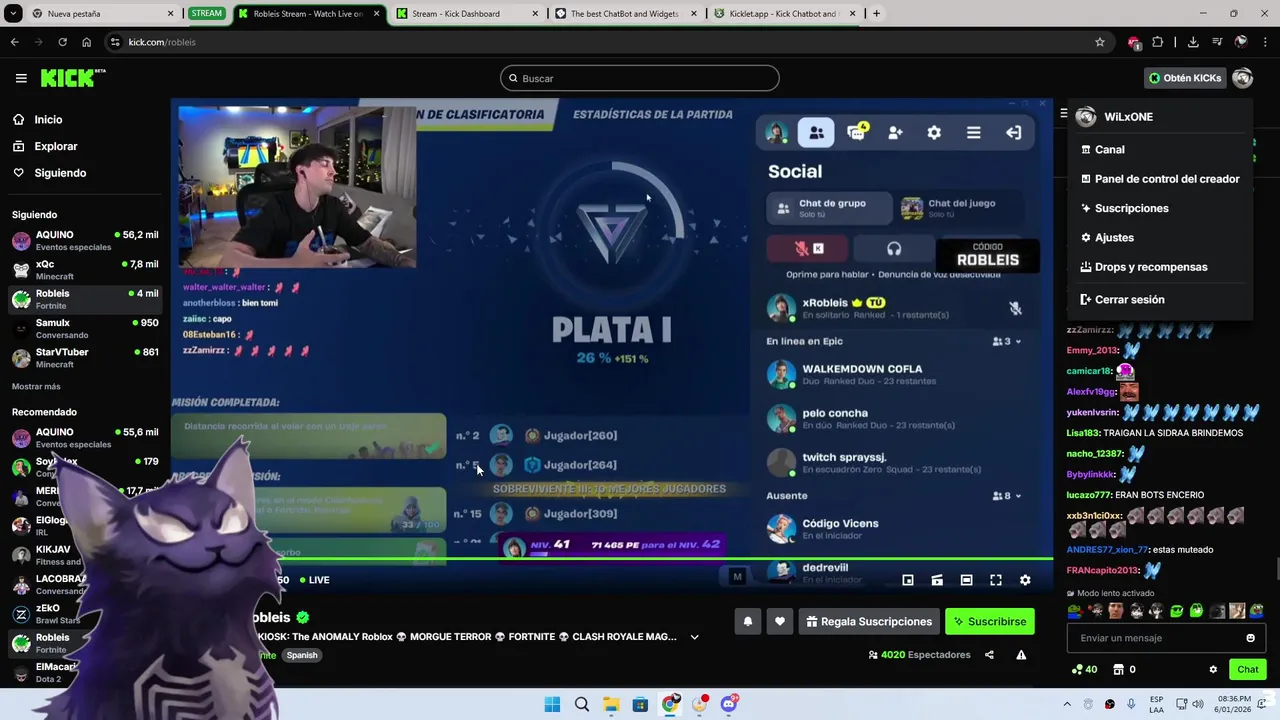
Task: Open emoji picker in chat input
Action: tap(1250, 638)
